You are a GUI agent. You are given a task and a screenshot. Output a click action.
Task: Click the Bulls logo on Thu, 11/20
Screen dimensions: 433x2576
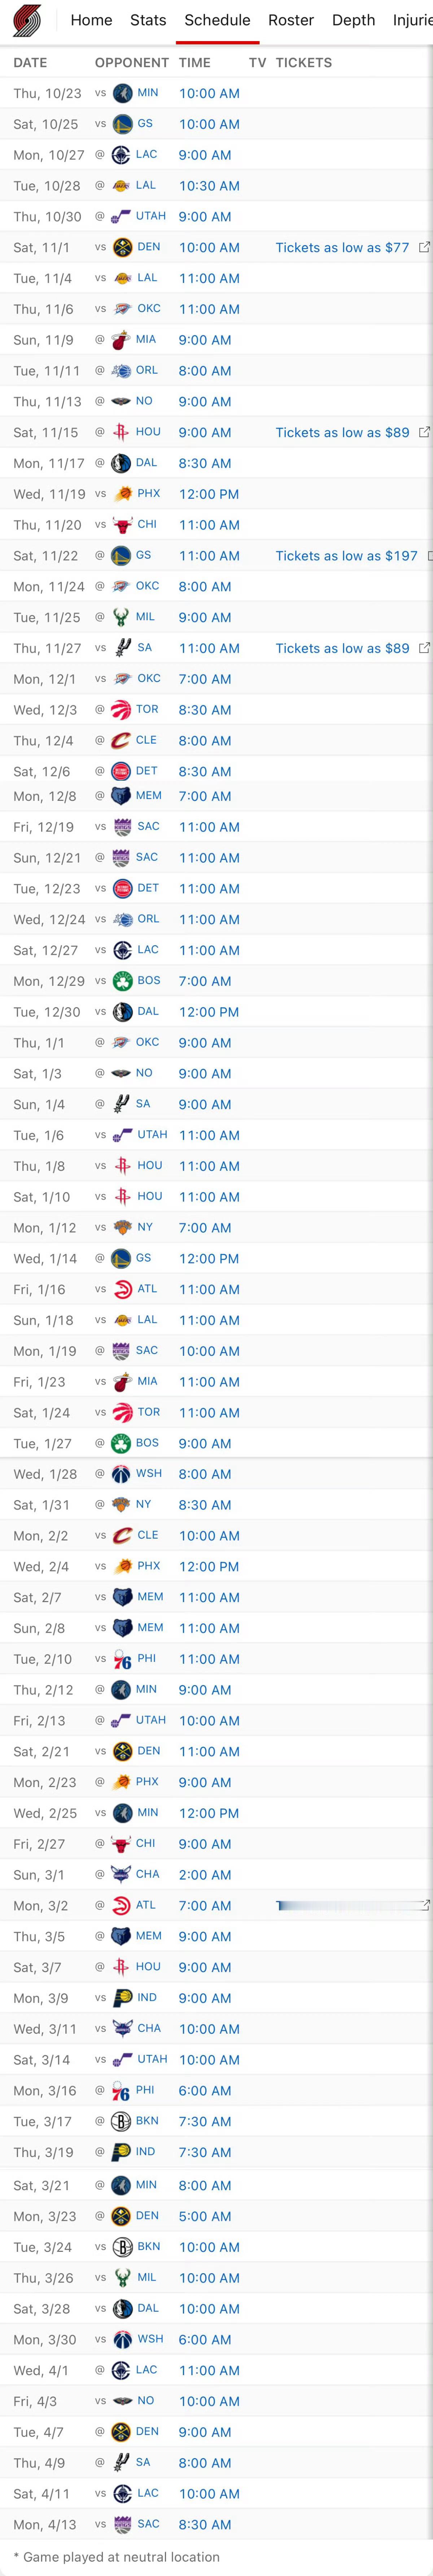(x=122, y=524)
